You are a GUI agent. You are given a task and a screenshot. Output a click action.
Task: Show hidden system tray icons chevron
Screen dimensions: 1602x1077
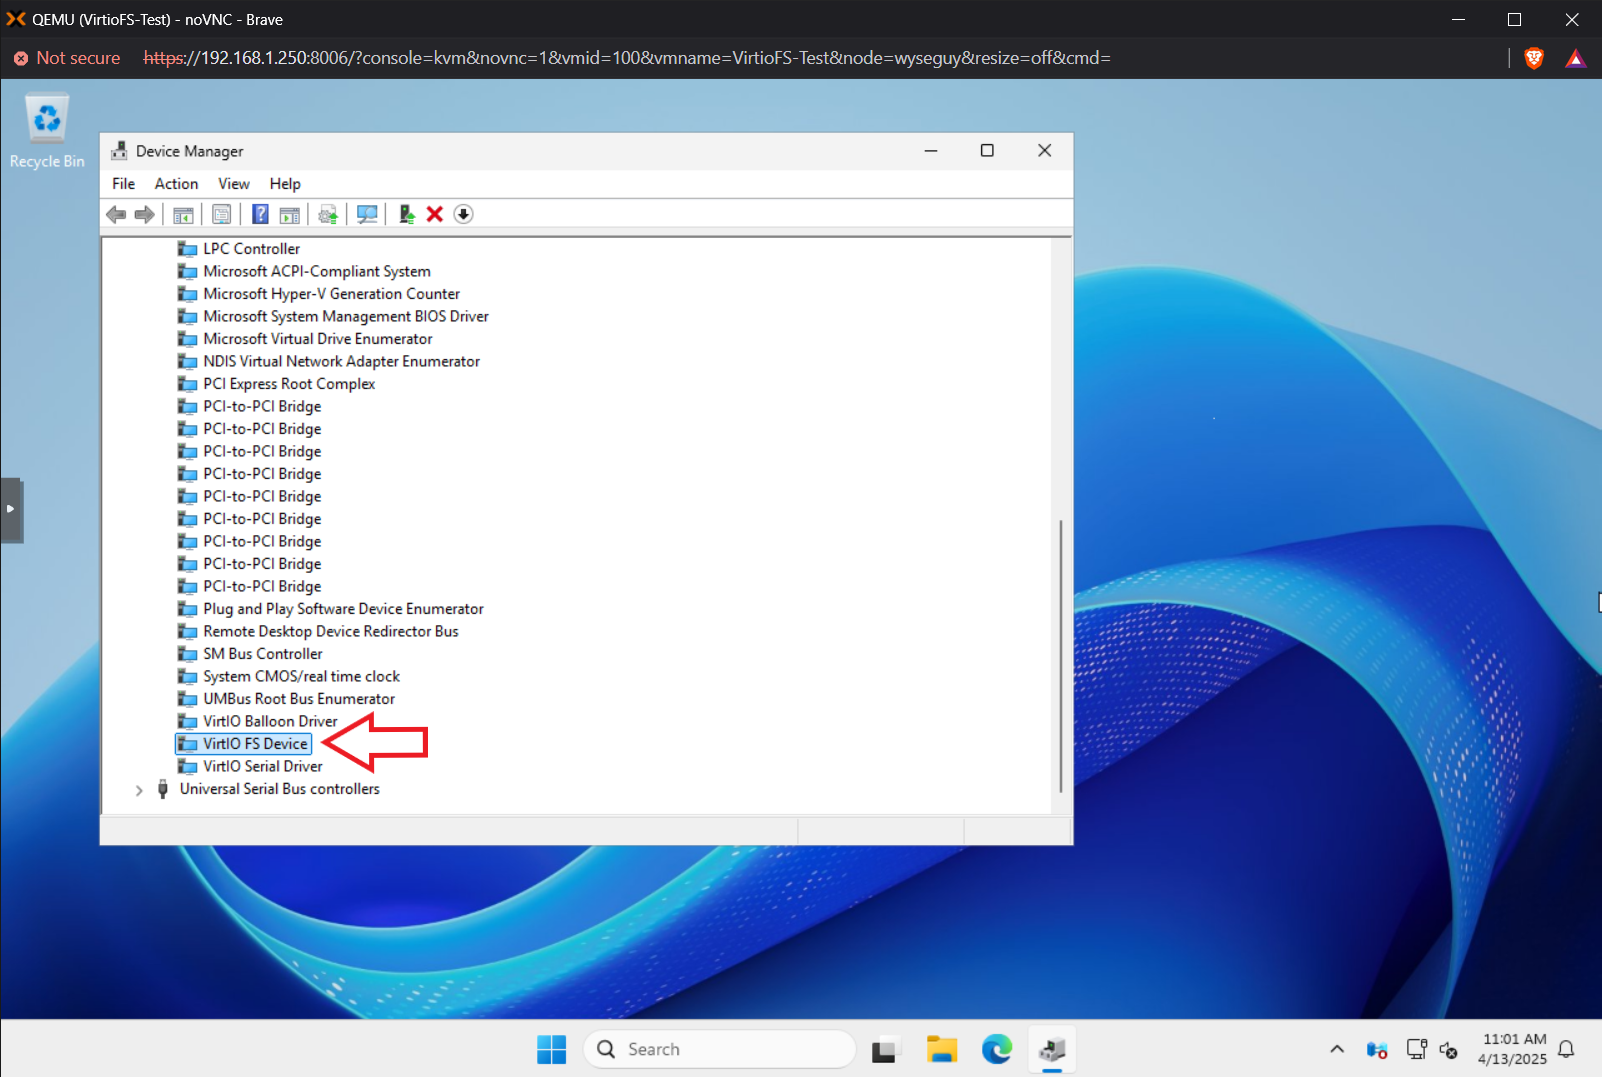point(1337,1049)
